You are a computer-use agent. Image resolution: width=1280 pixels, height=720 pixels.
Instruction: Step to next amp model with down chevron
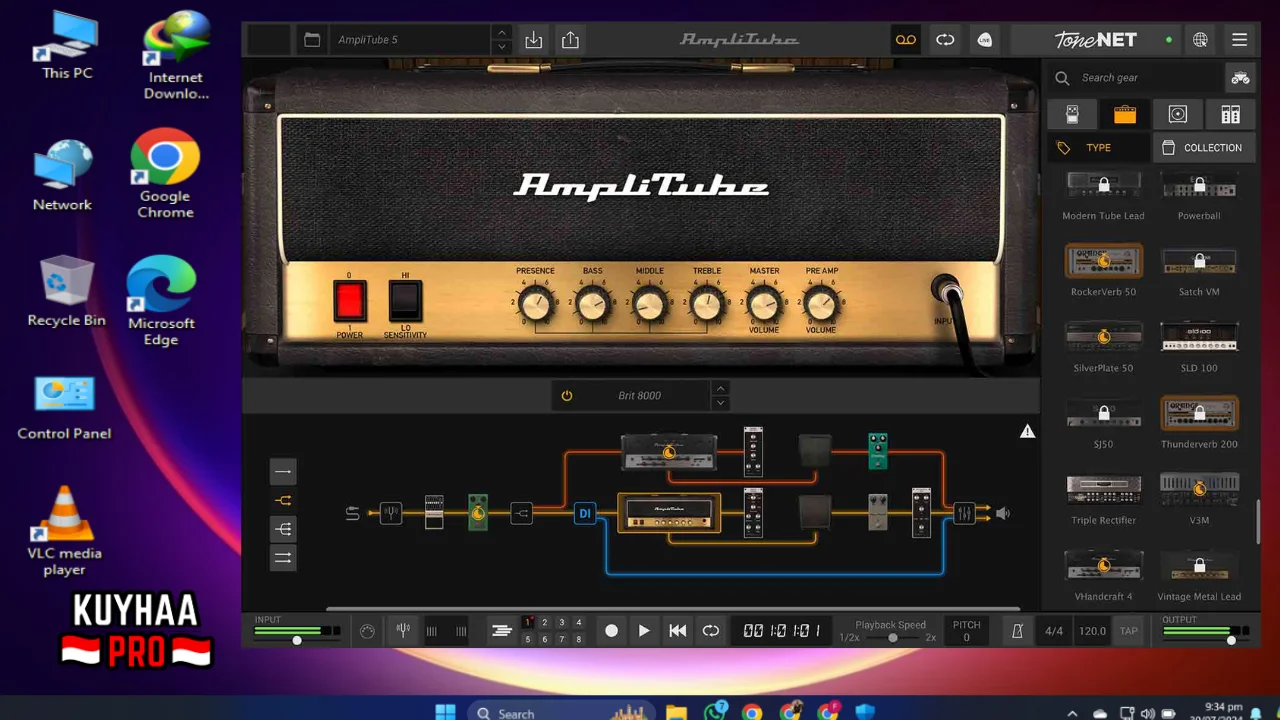tap(720, 403)
